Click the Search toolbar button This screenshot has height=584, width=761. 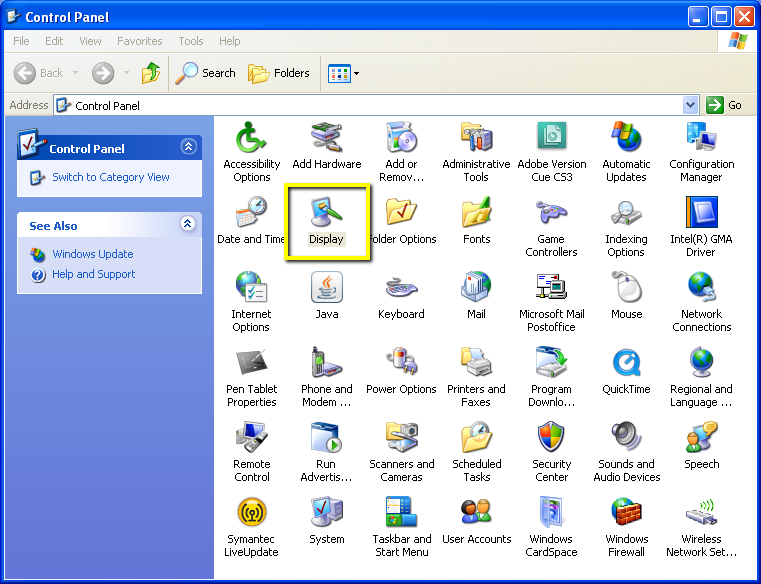pos(205,73)
